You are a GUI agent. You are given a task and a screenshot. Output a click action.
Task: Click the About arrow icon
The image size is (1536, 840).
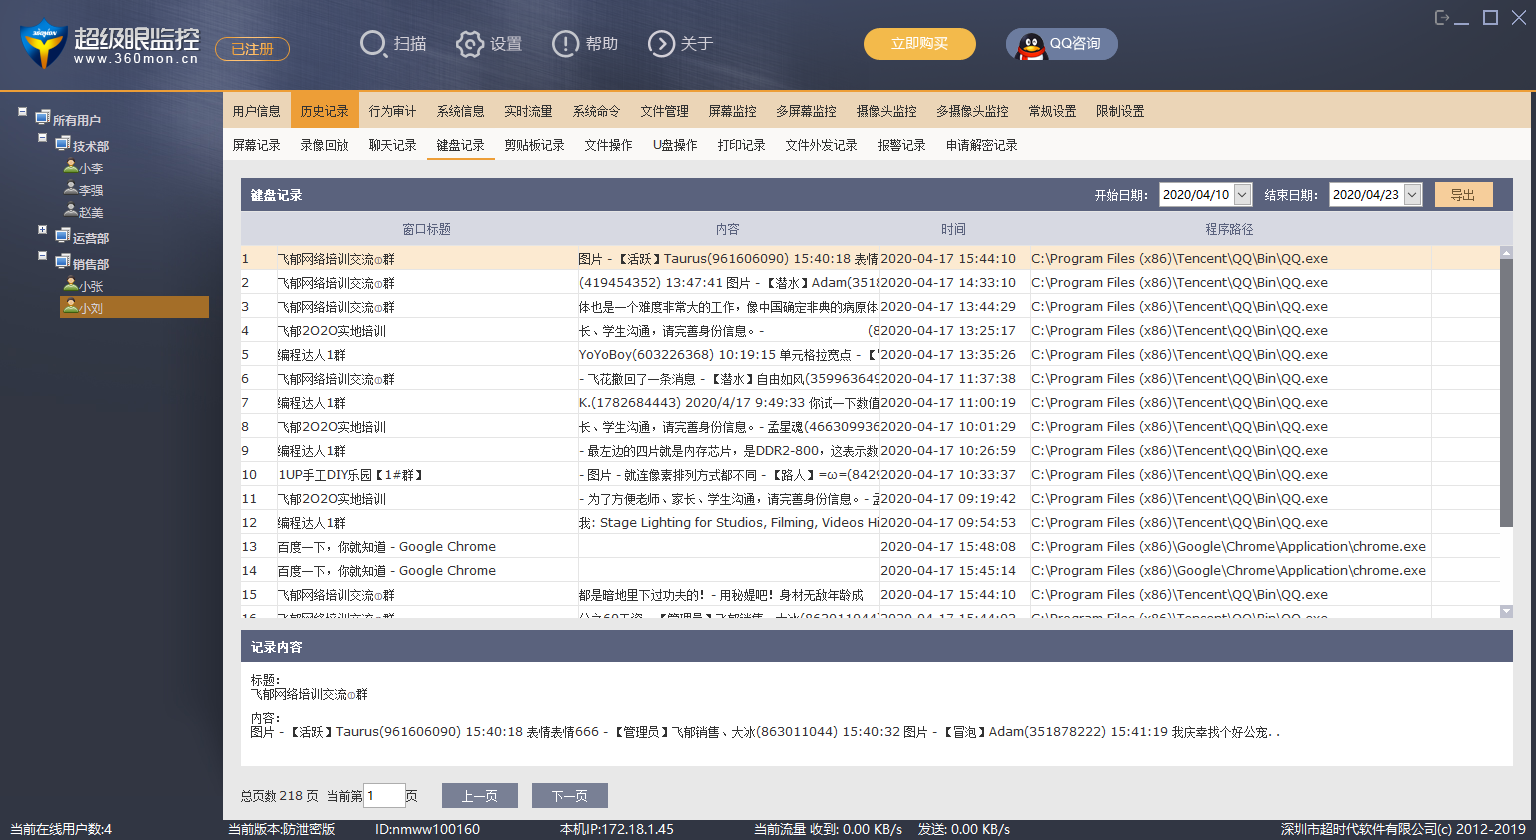tap(661, 44)
